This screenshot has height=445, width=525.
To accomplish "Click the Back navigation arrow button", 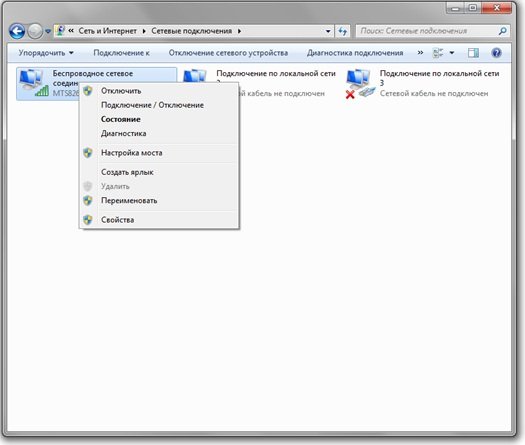I will 17,31.
